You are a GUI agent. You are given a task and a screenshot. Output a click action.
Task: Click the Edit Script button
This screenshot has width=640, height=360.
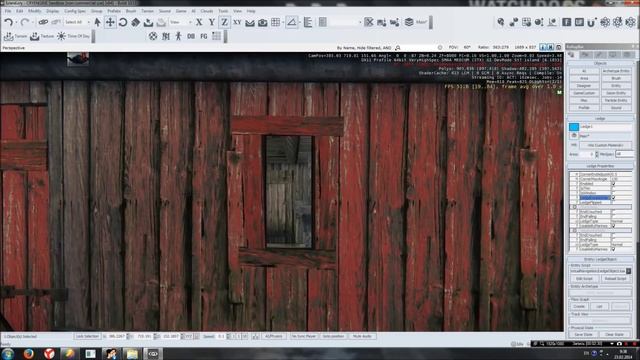(584, 279)
